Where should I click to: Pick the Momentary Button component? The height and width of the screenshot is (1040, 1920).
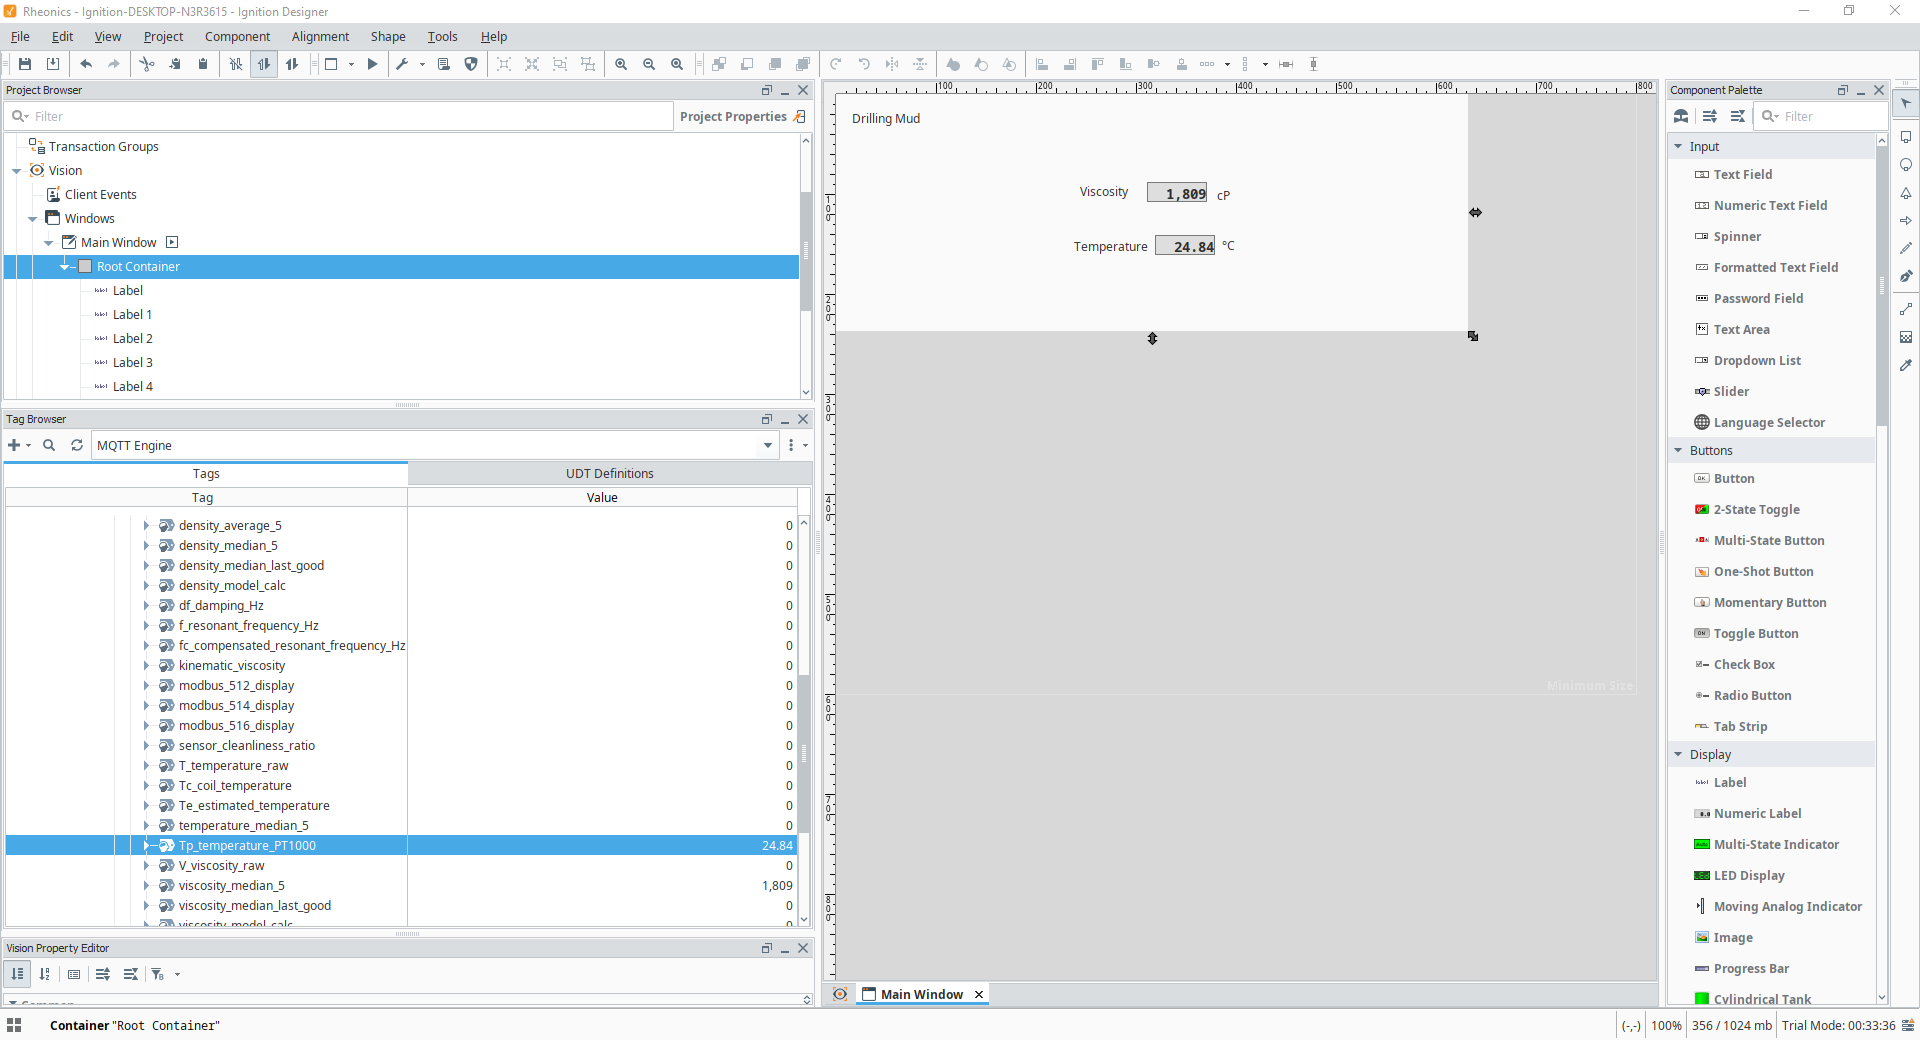pos(1770,602)
